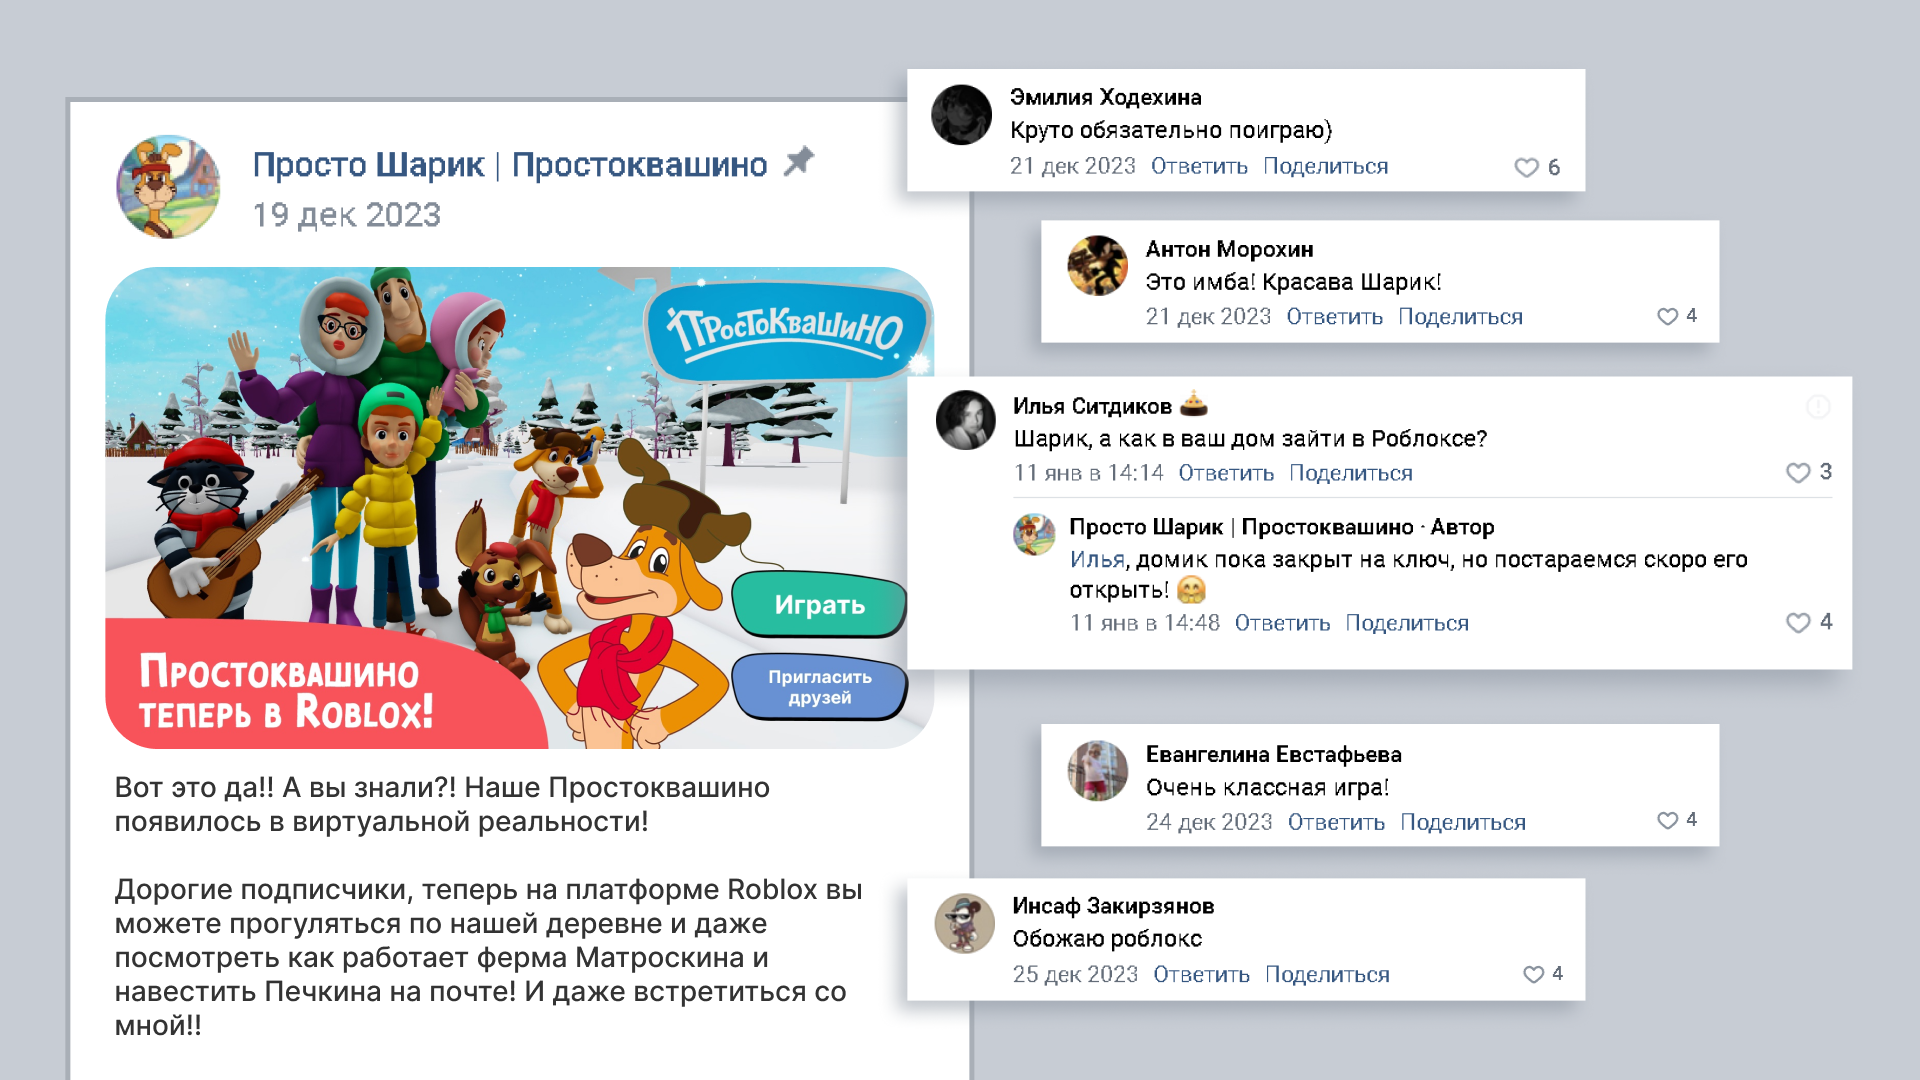The height and width of the screenshot is (1080, 1920).
Task: Click the Илья mention in the author's reply
Action: pyautogui.click(x=1096, y=560)
